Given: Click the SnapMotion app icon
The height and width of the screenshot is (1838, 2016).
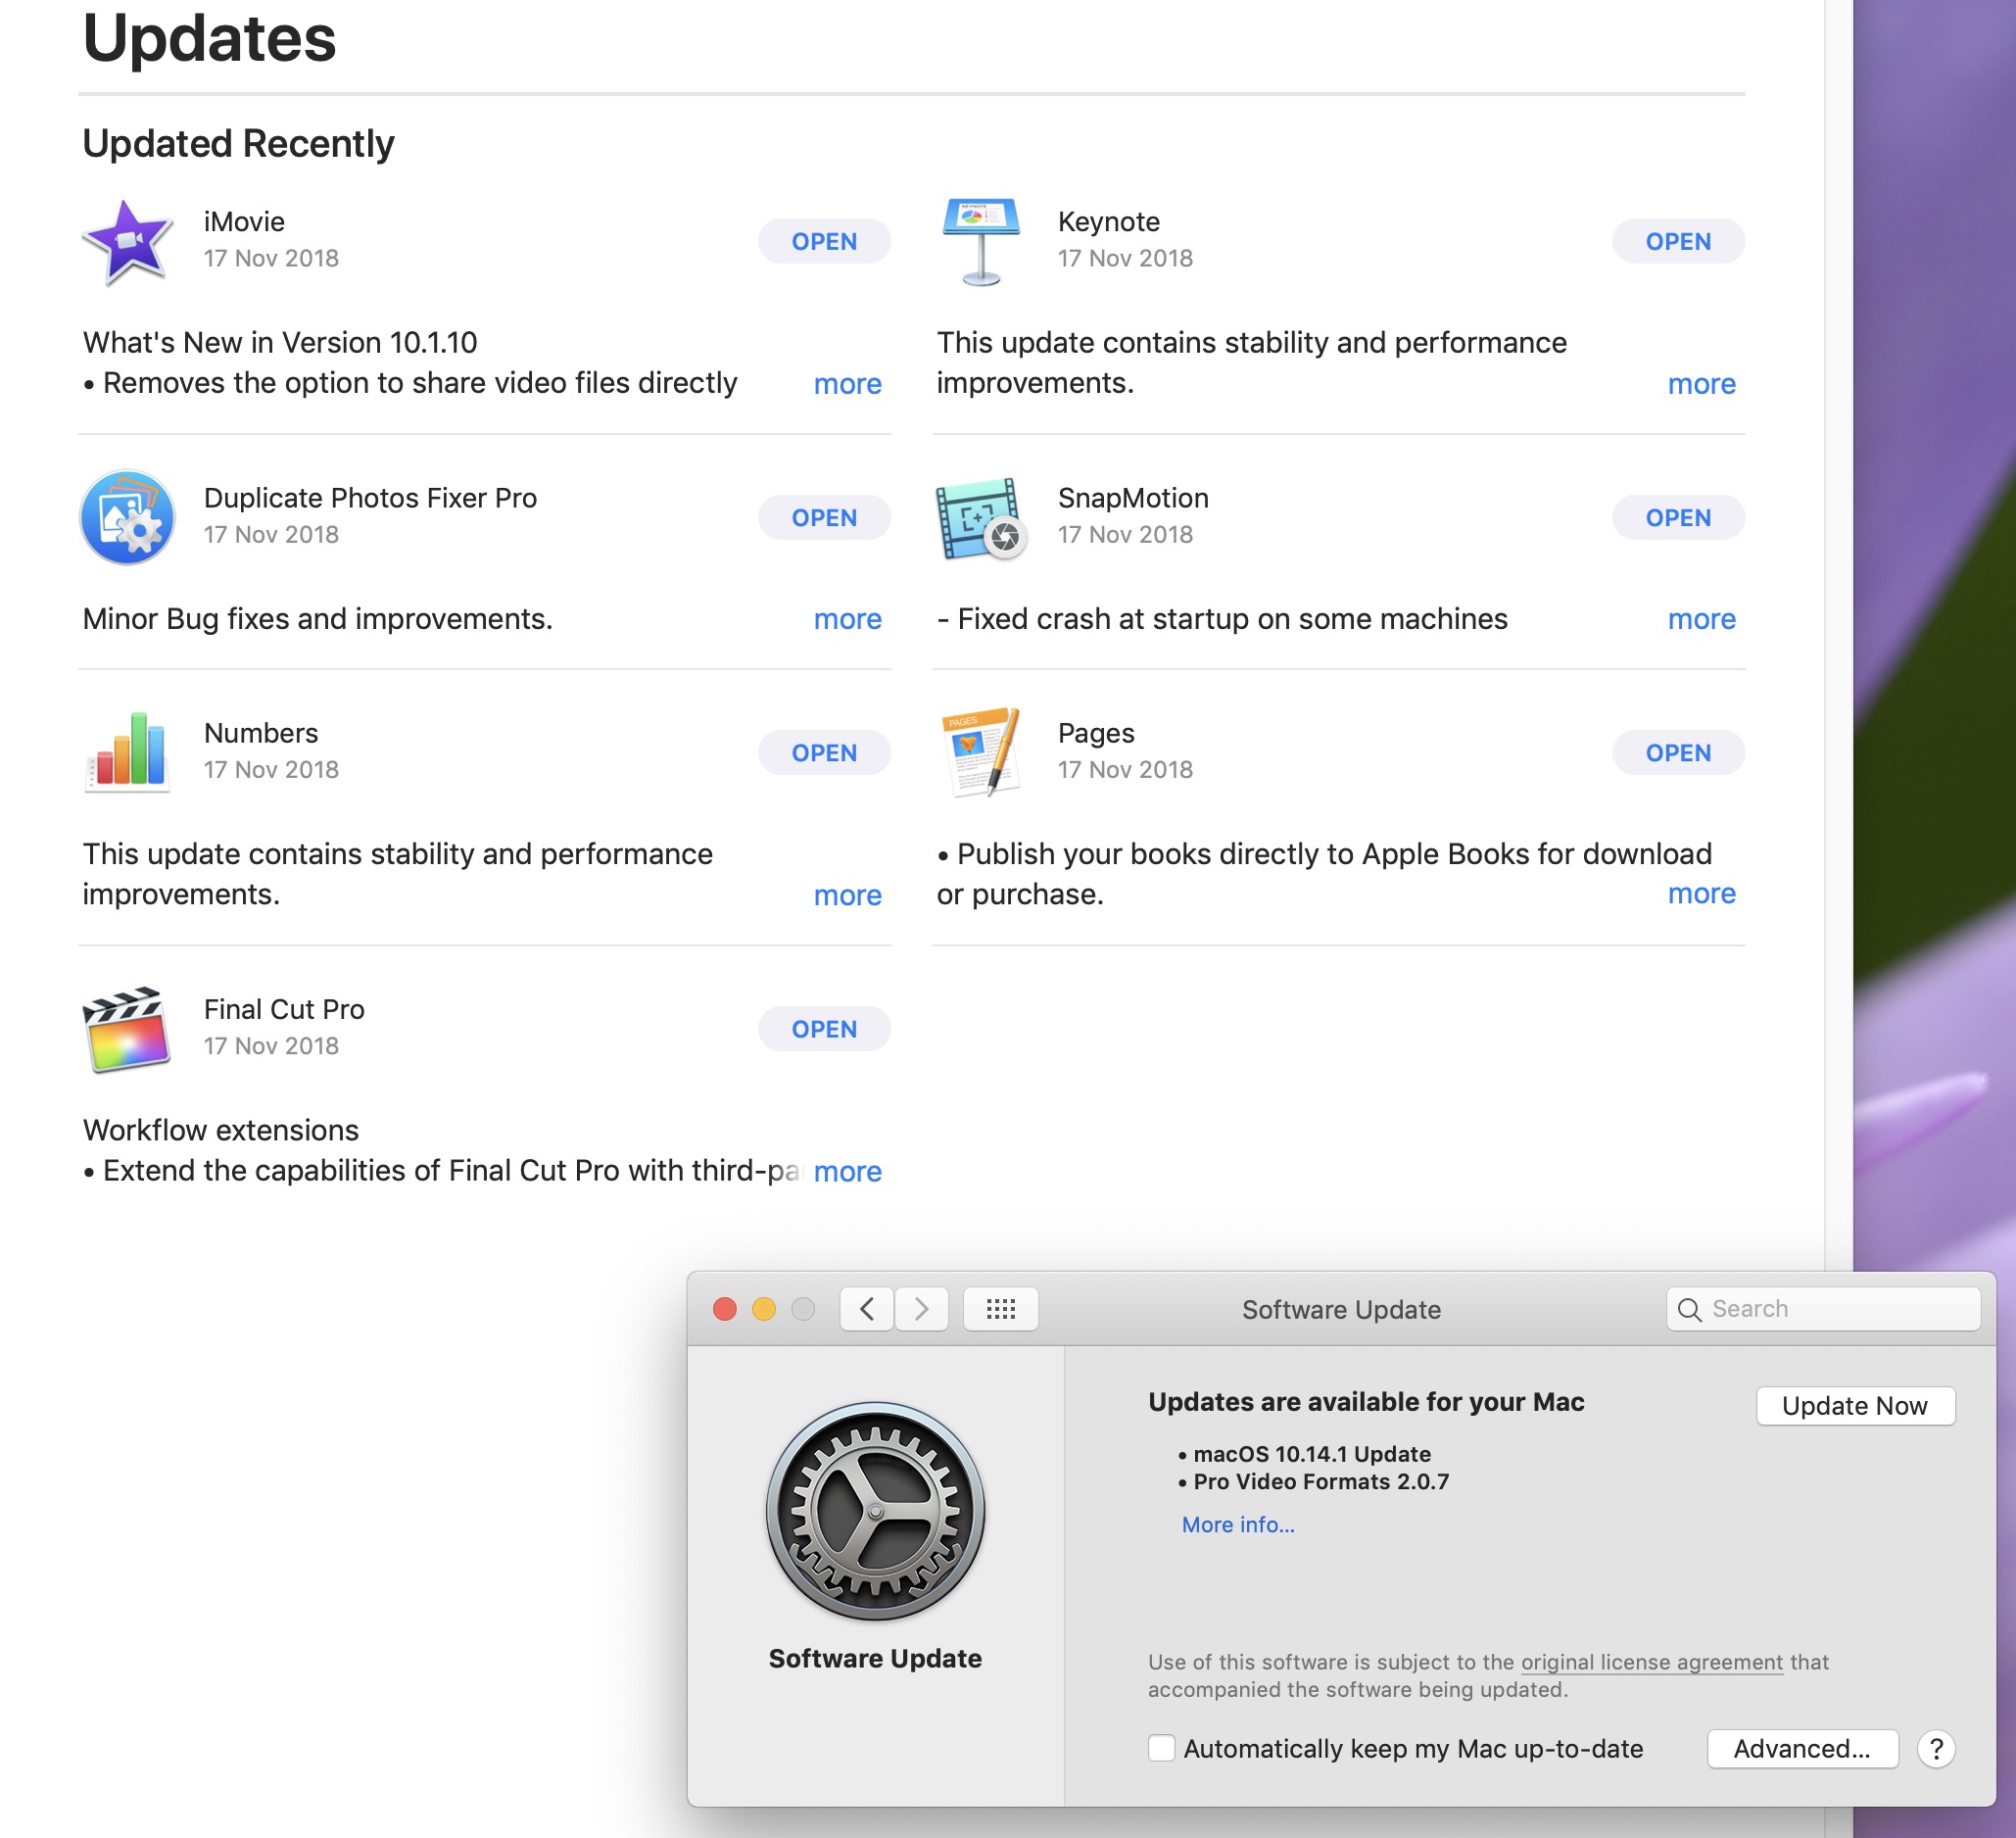Looking at the screenshot, I should coord(981,518).
